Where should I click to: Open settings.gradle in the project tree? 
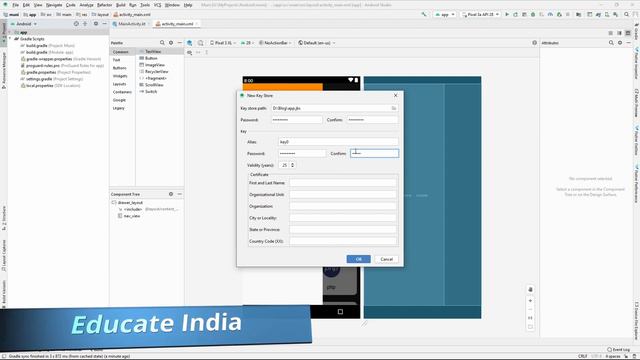point(39,79)
